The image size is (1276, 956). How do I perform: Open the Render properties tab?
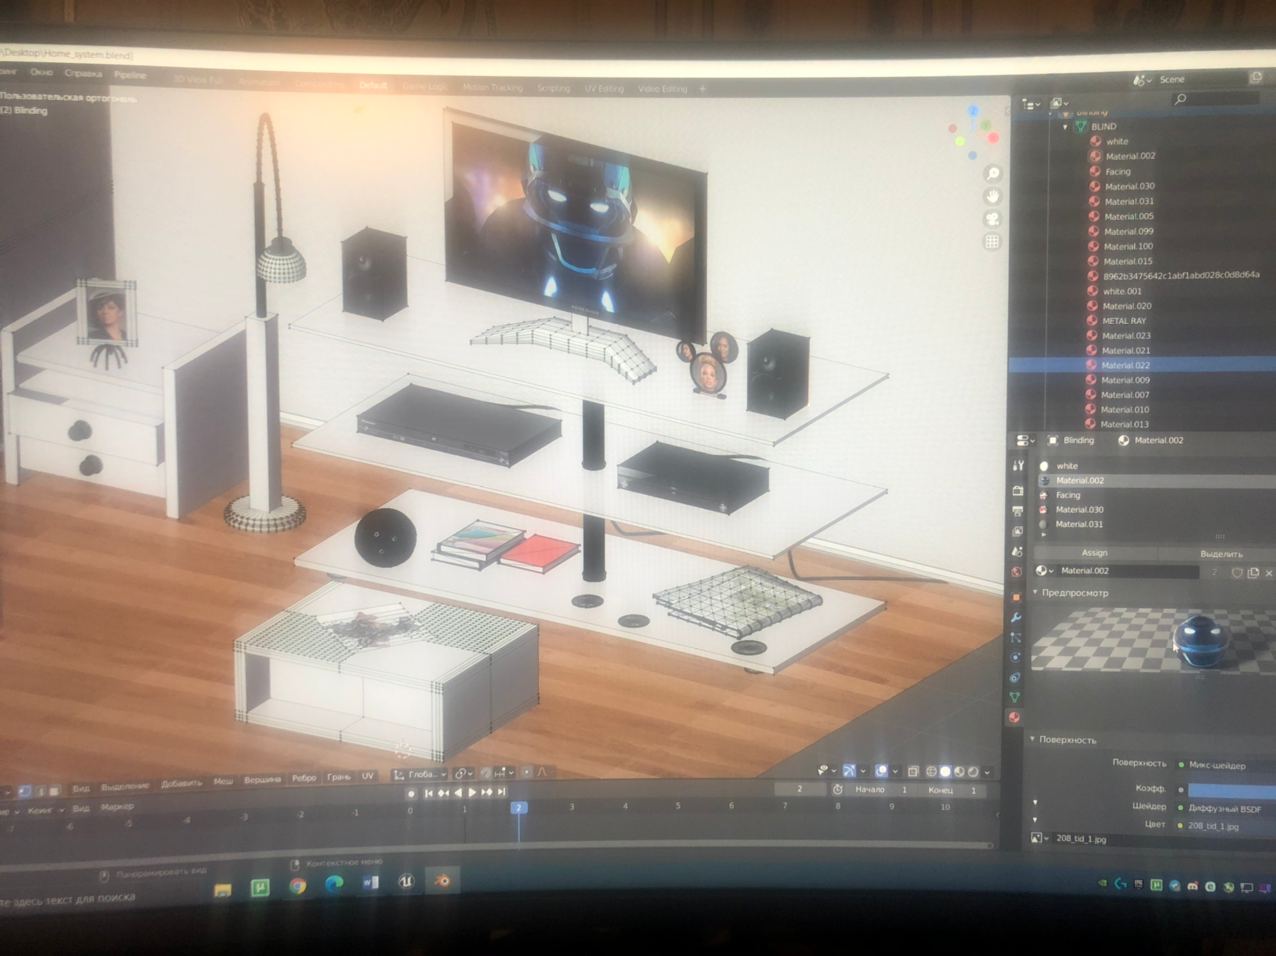[x=1018, y=490]
